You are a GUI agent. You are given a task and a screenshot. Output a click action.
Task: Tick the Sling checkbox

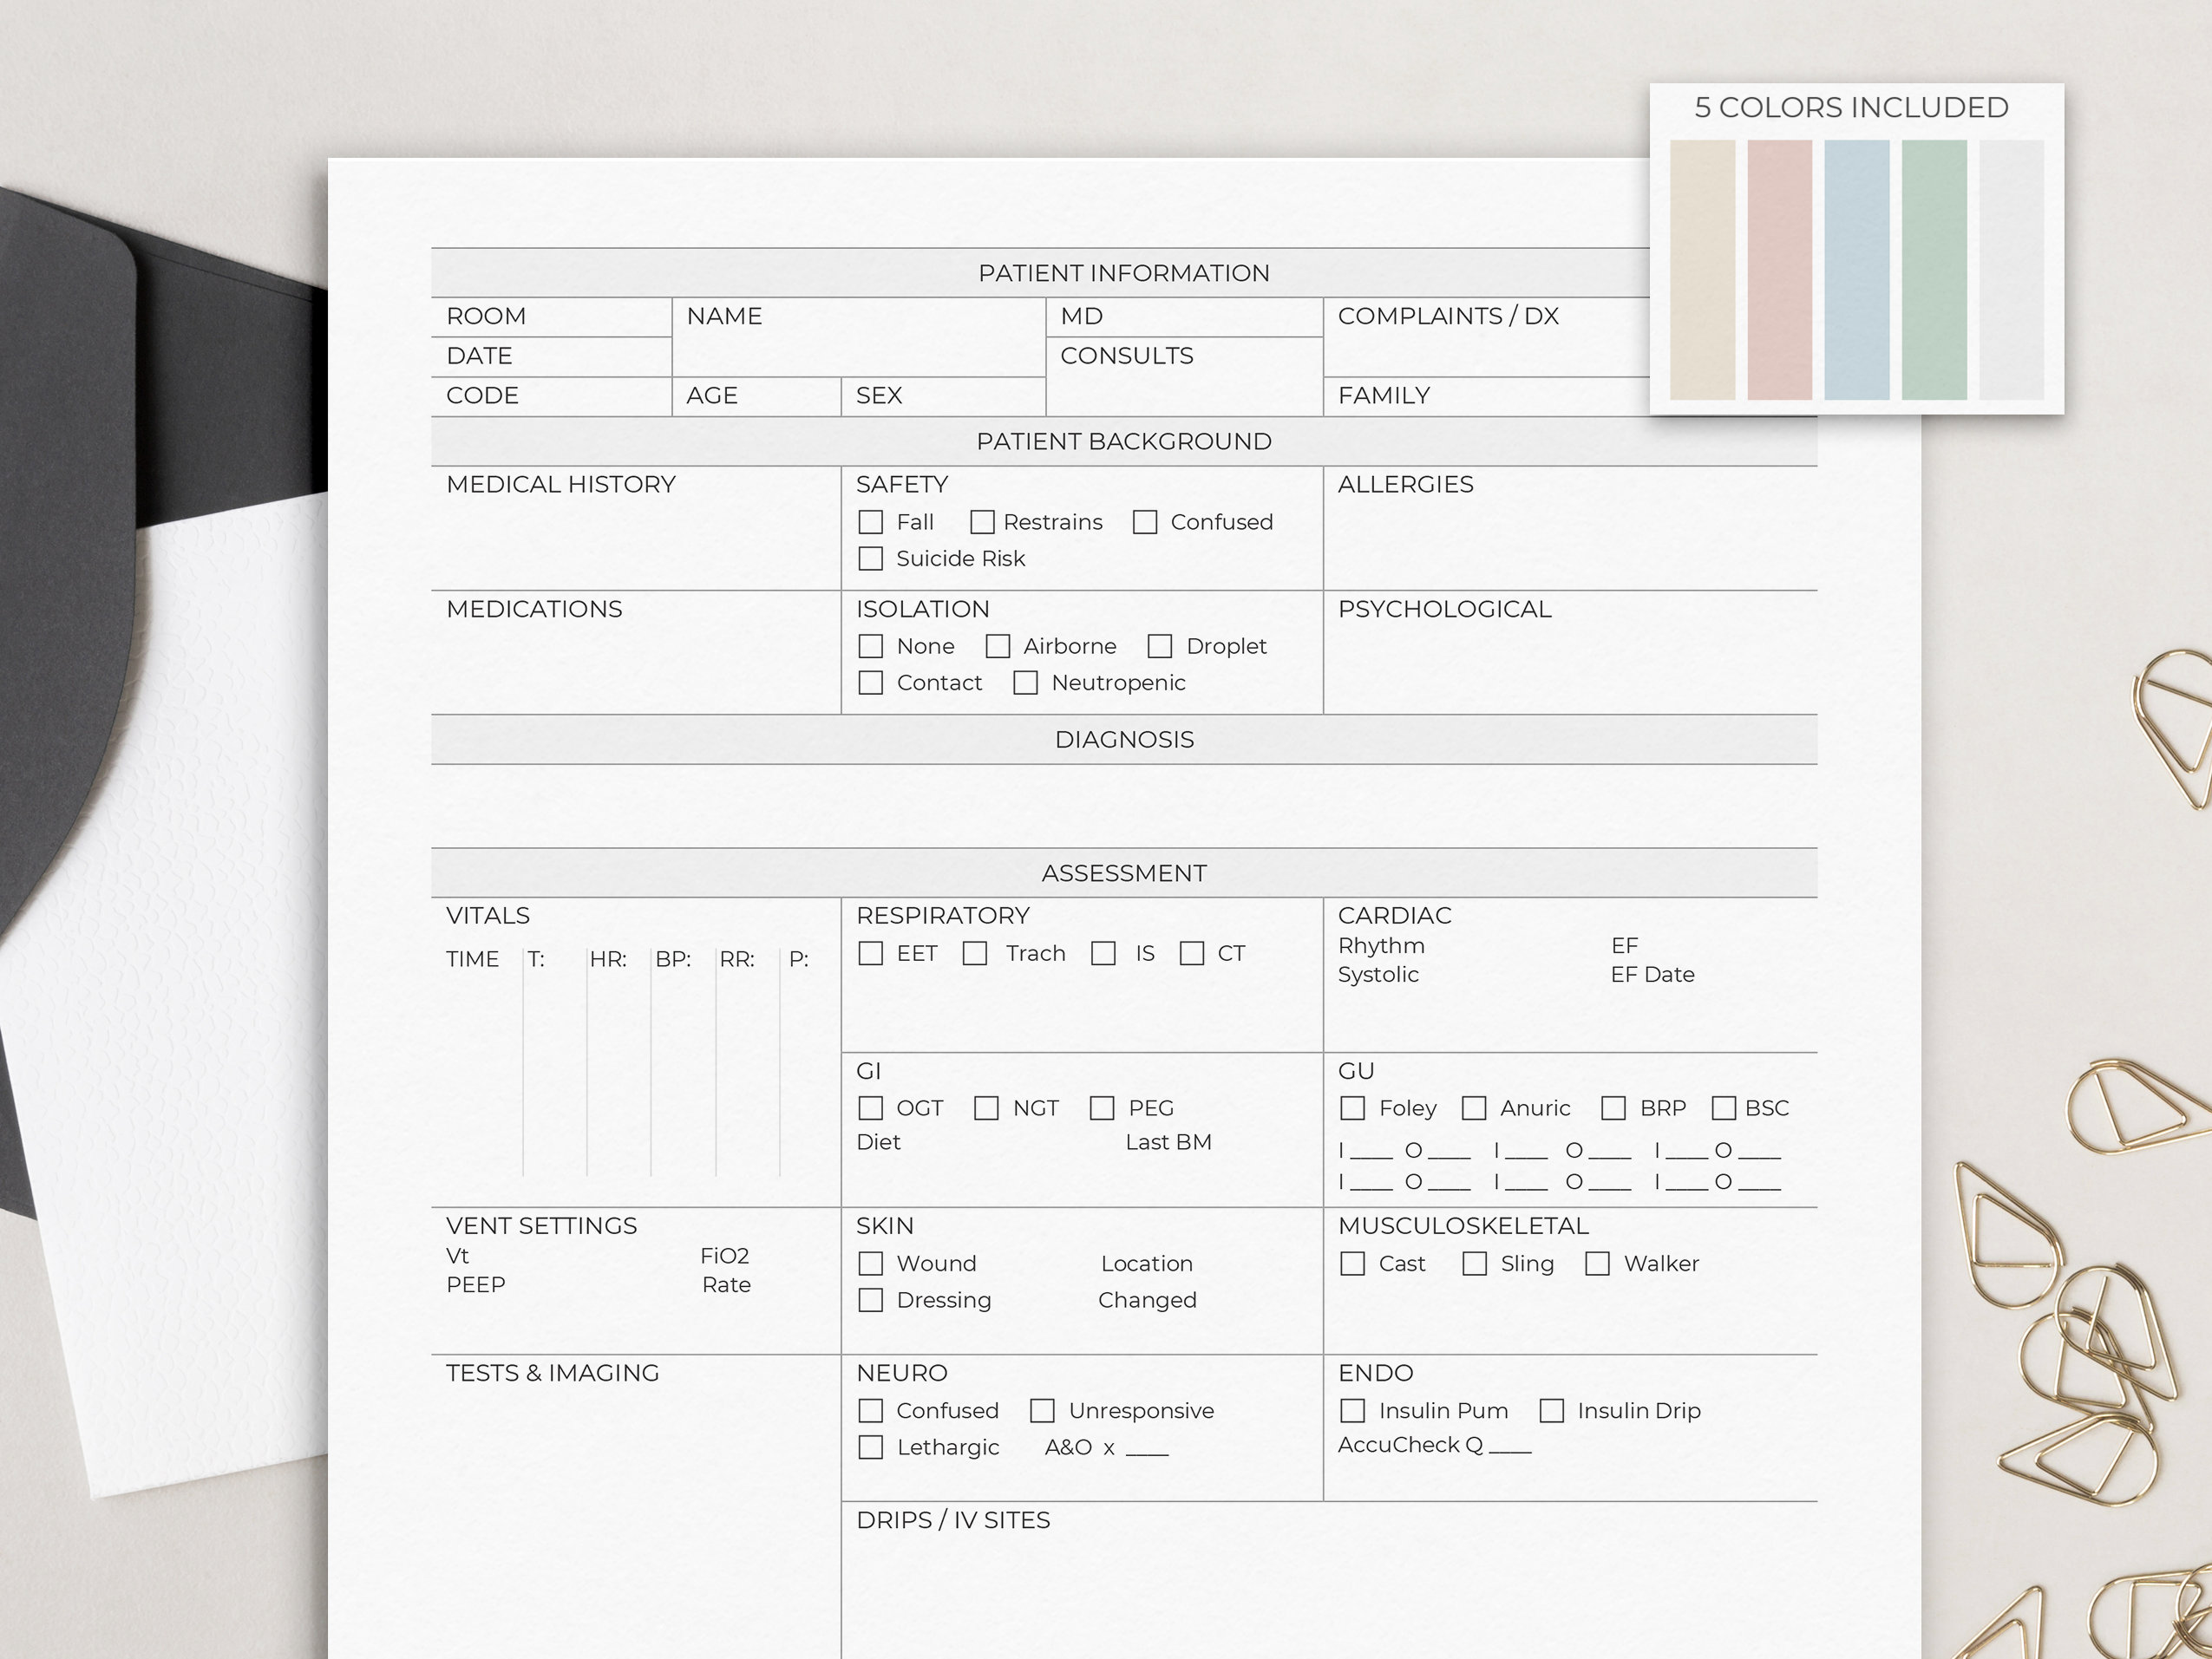(x=1475, y=1263)
